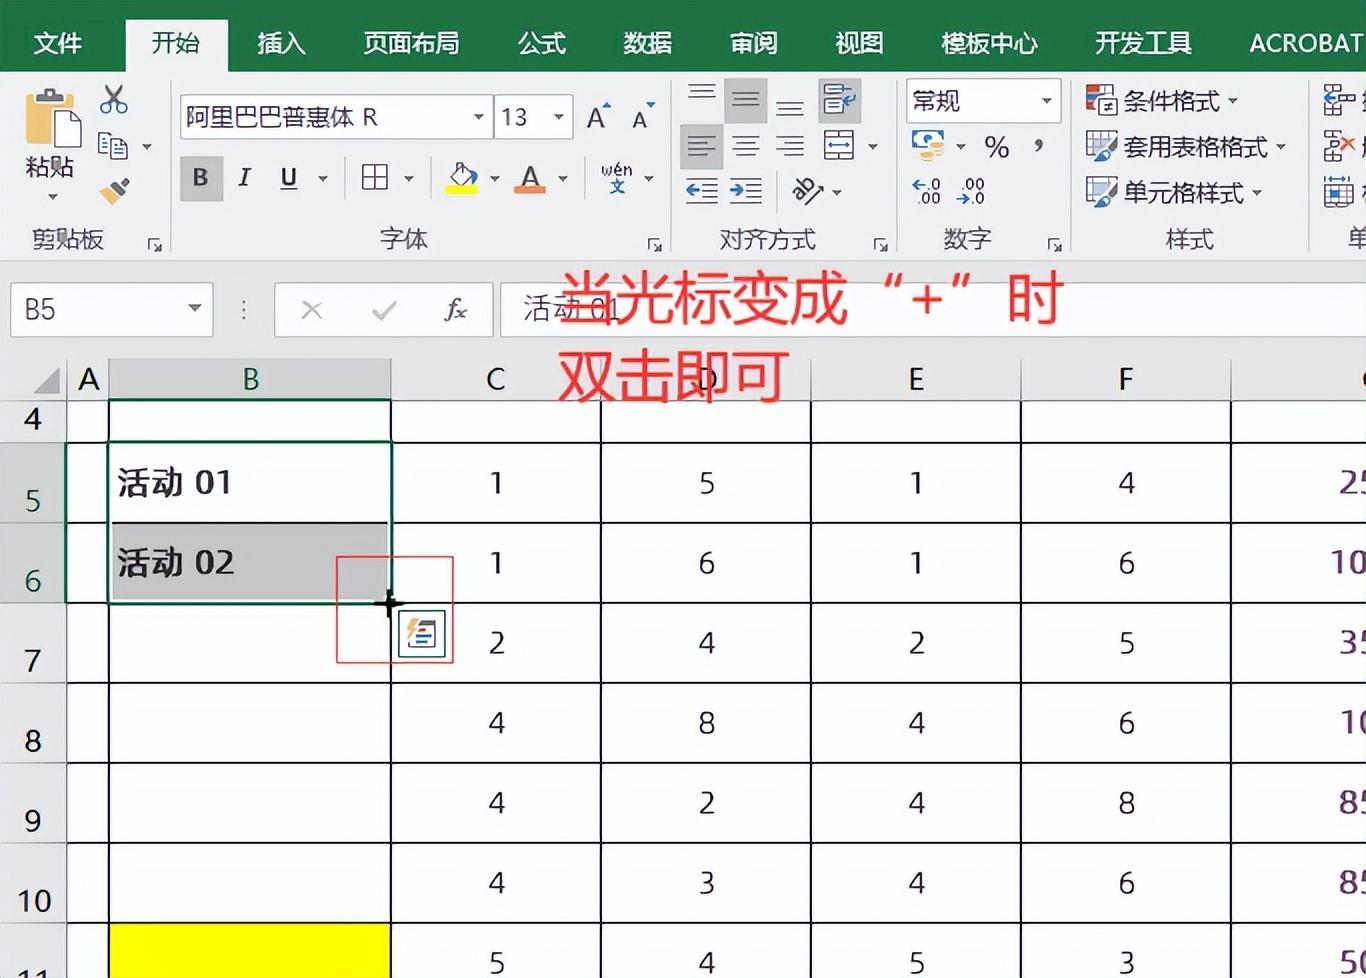The image size is (1366, 978).
Task: Click the Copy icon in clipboard group
Action: pos(113,146)
